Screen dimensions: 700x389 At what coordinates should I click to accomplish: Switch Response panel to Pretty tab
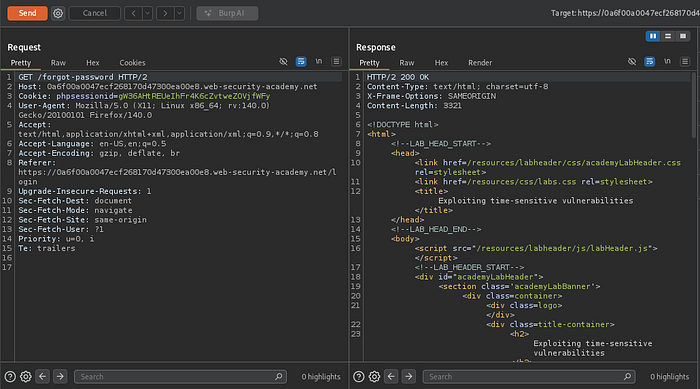point(369,63)
